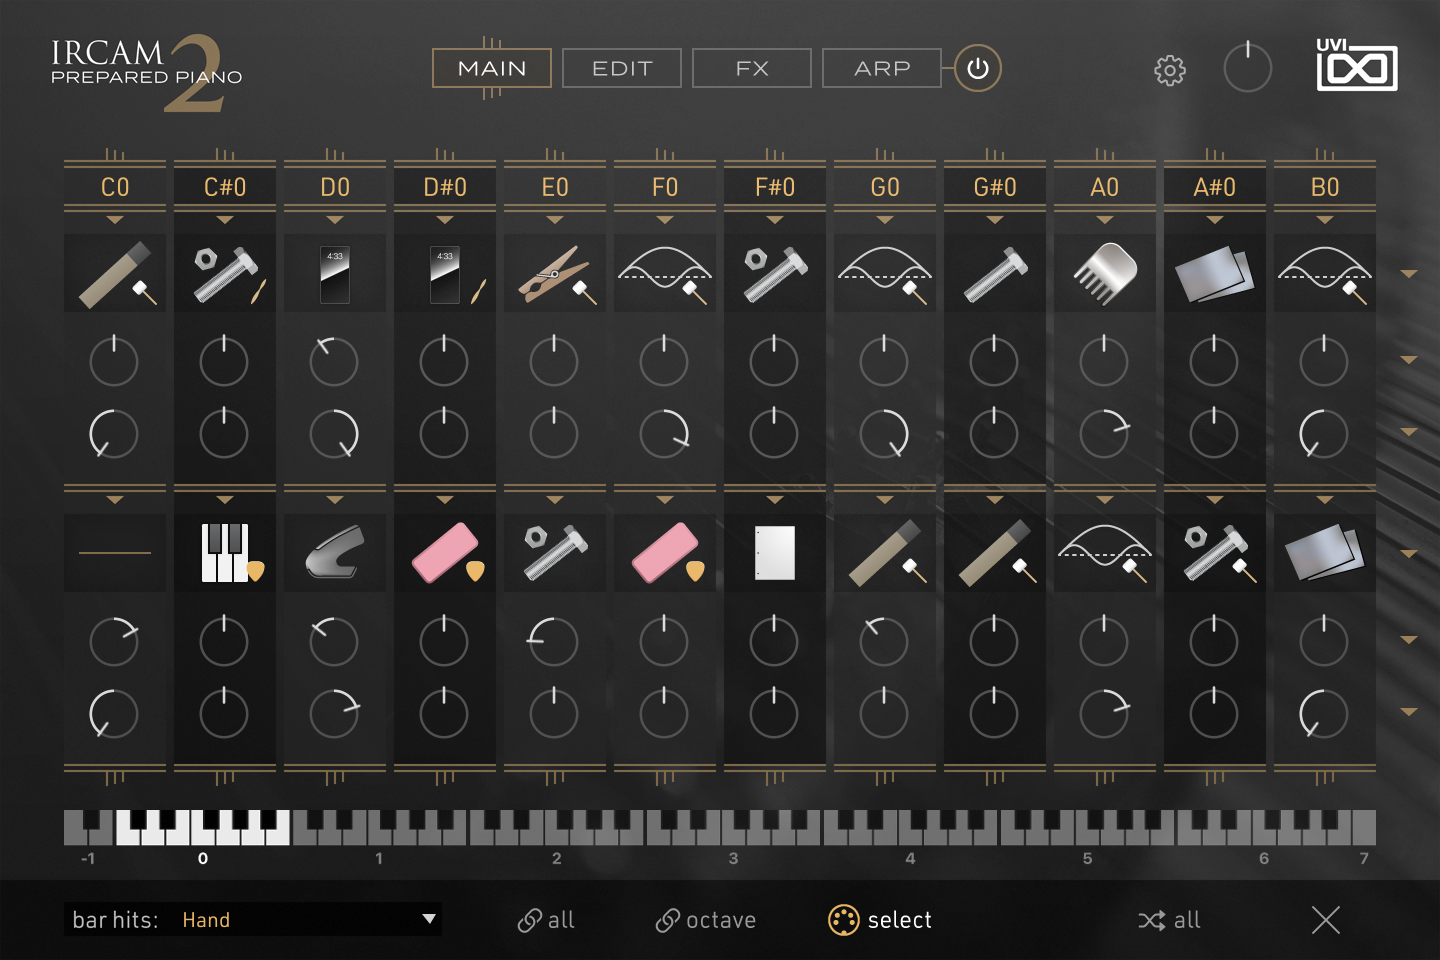Open the ARP tab
The height and width of the screenshot is (960, 1440).
point(882,68)
